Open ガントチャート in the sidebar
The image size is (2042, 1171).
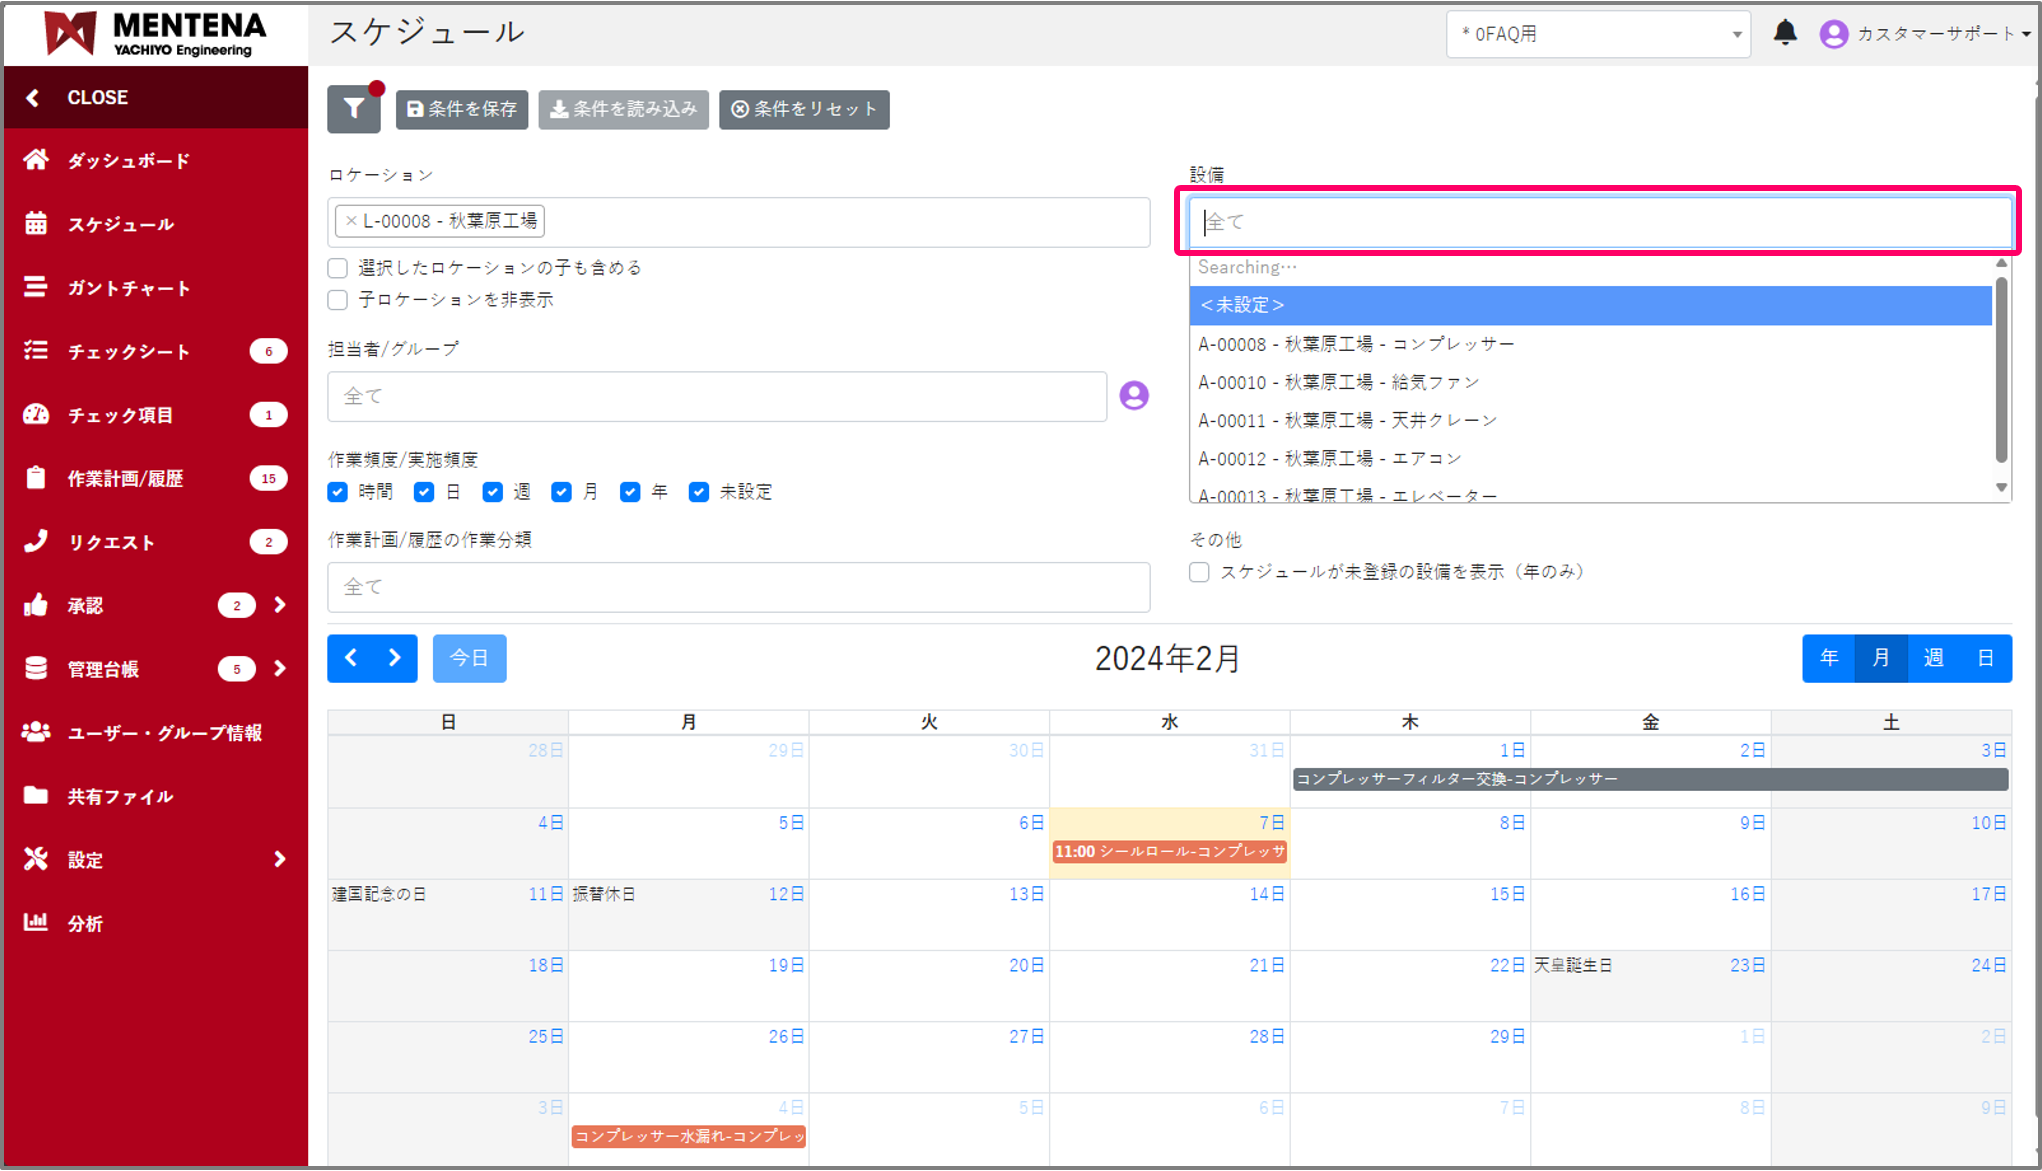pyautogui.click(x=128, y=288)
